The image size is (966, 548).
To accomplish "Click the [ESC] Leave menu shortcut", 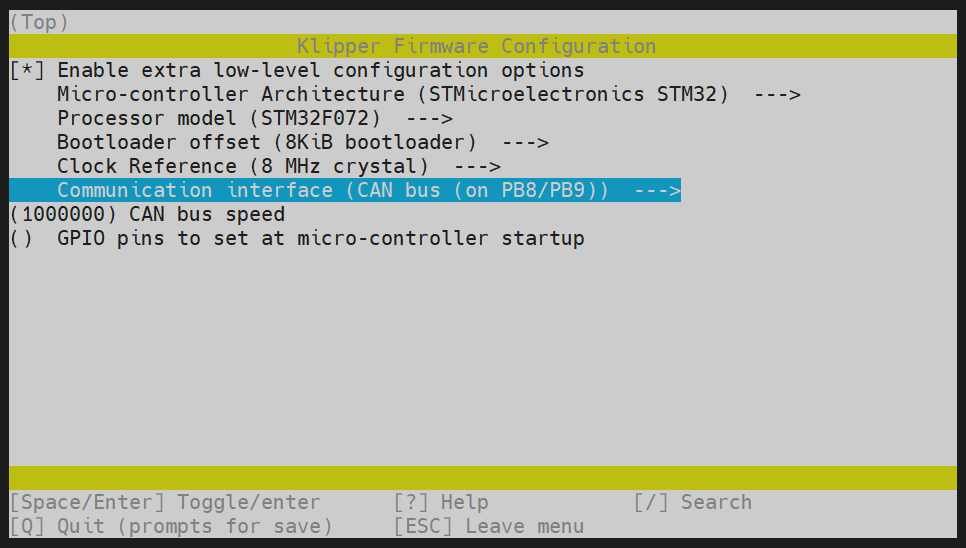I will point(489,527).
